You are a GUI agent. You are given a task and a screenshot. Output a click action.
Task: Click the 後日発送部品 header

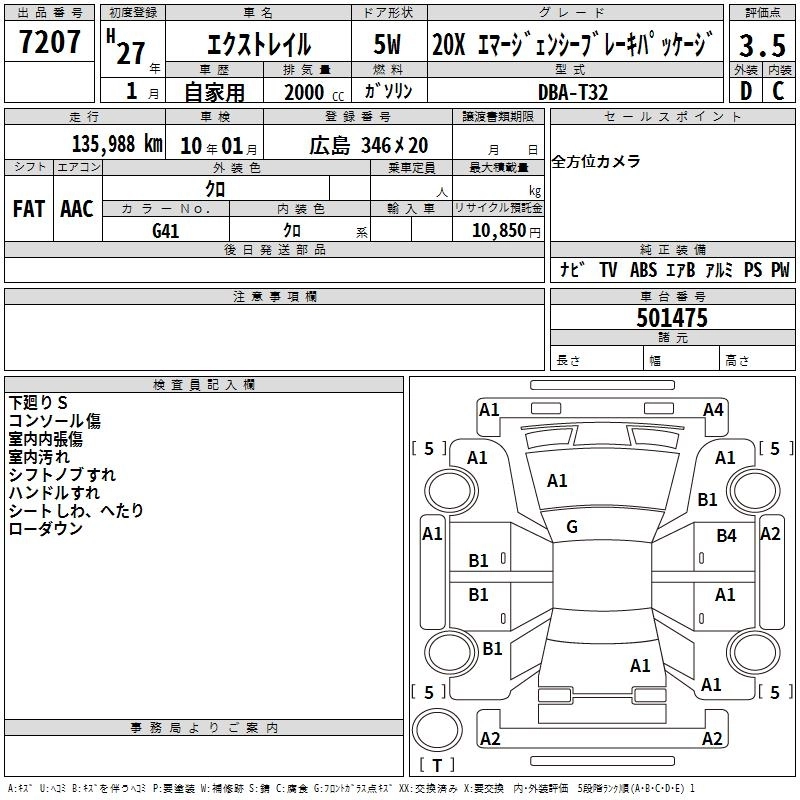274,249
